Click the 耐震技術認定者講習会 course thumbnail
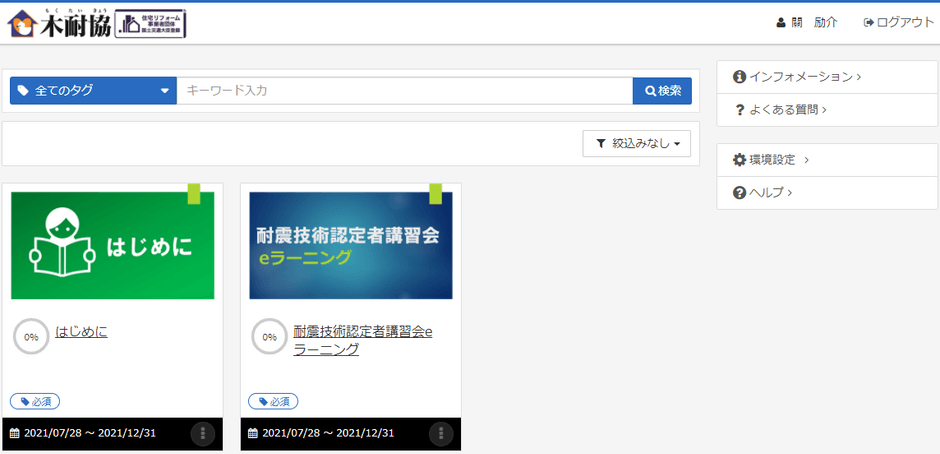The image size is (940, 454). click(x=350, y=246)
